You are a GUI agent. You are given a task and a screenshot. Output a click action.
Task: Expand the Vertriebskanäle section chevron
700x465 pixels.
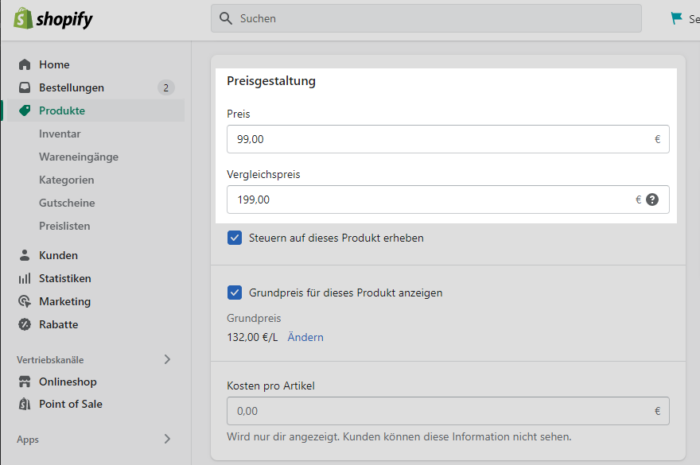(167, 359)
